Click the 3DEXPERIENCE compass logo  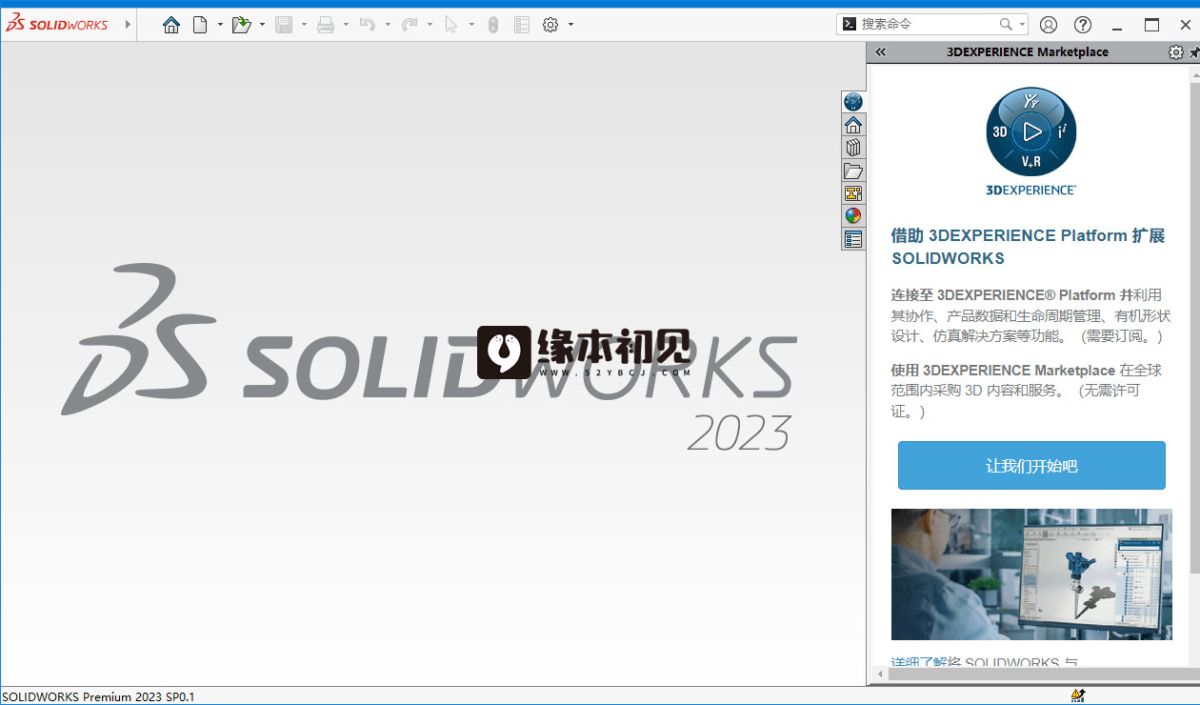(x=1031, y=131)
